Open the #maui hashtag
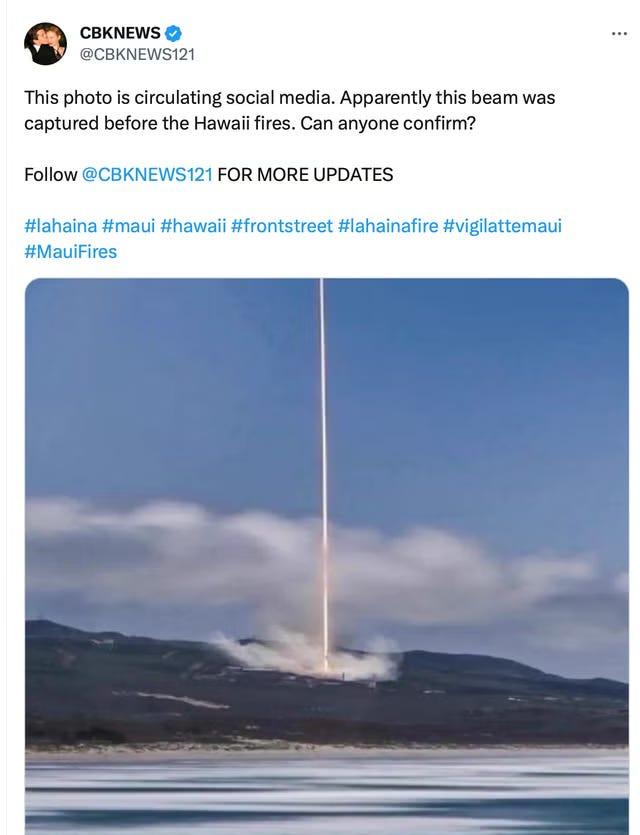This screenshot has height=835, width=640. coord(128,226)
